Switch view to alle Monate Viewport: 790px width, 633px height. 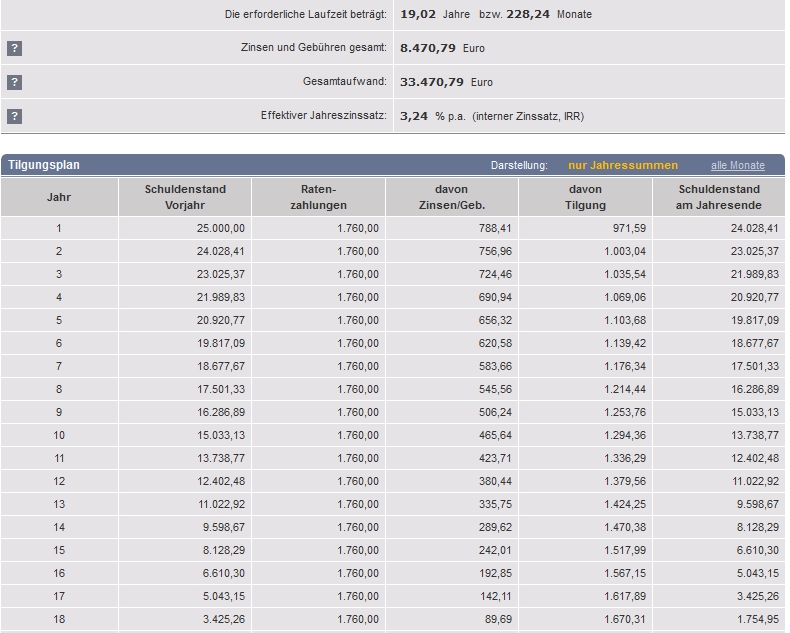click(738, 165)
